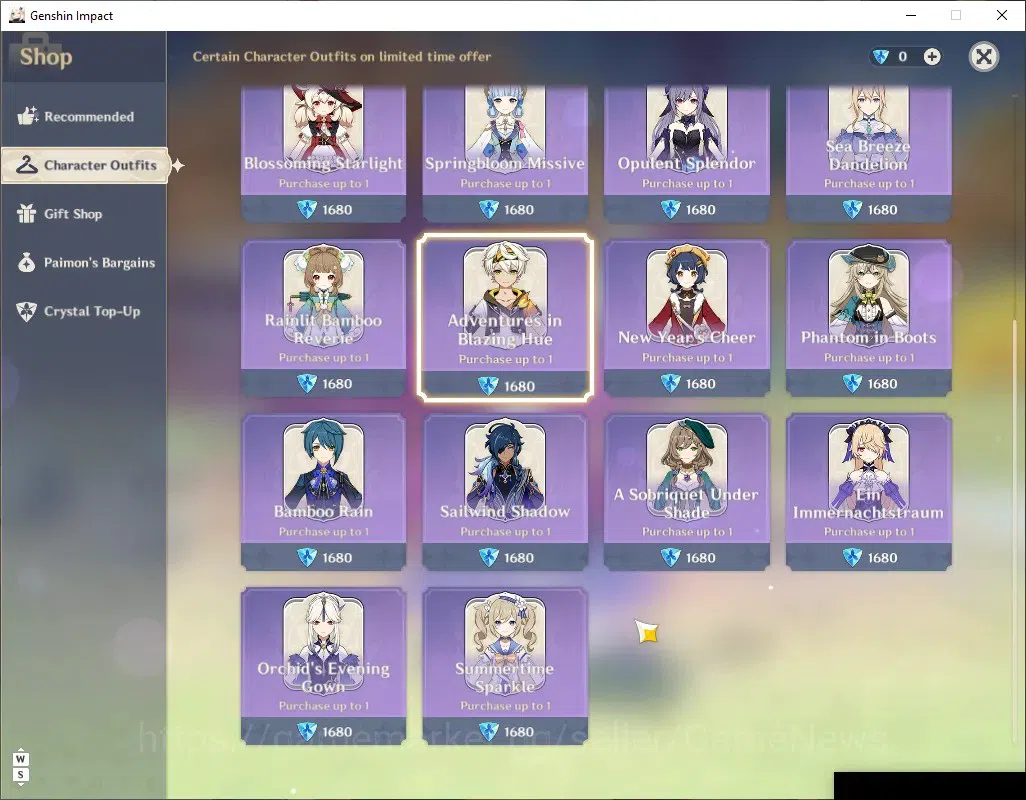Click the crystal icon under Phantom in Boots
The image size is (1026, 800).
[x=852, y=383]
